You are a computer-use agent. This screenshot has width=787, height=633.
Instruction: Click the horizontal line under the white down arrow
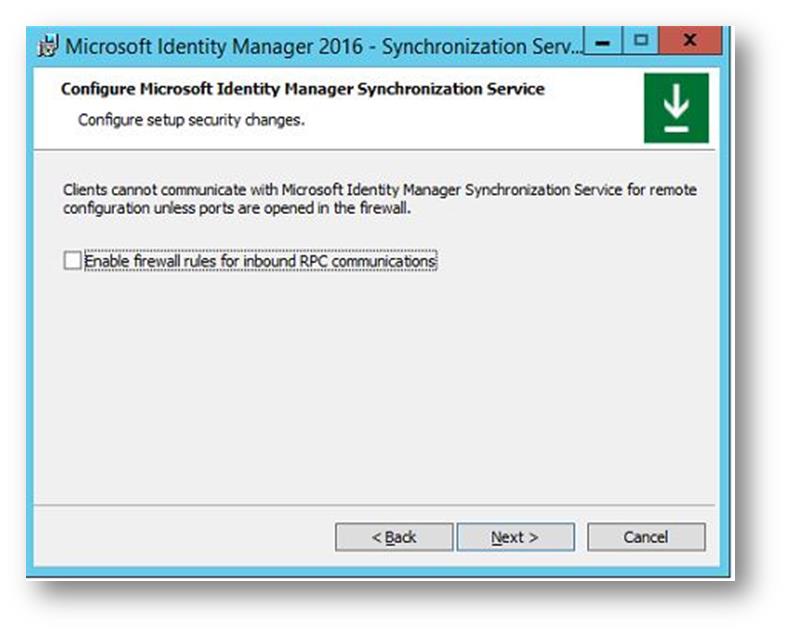676,130
